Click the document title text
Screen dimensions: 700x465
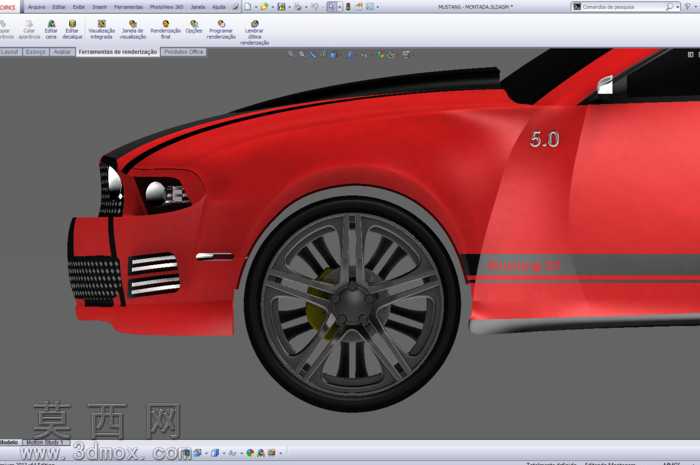coord(475,7)
